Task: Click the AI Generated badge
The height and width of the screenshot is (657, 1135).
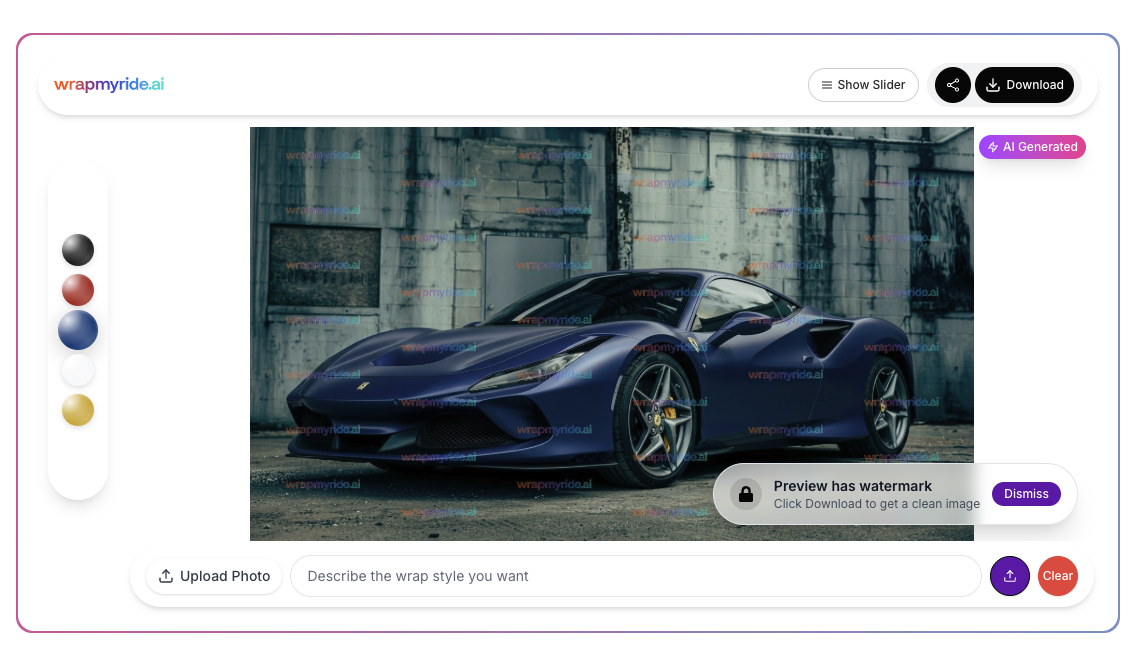Action: (1032, 147)
